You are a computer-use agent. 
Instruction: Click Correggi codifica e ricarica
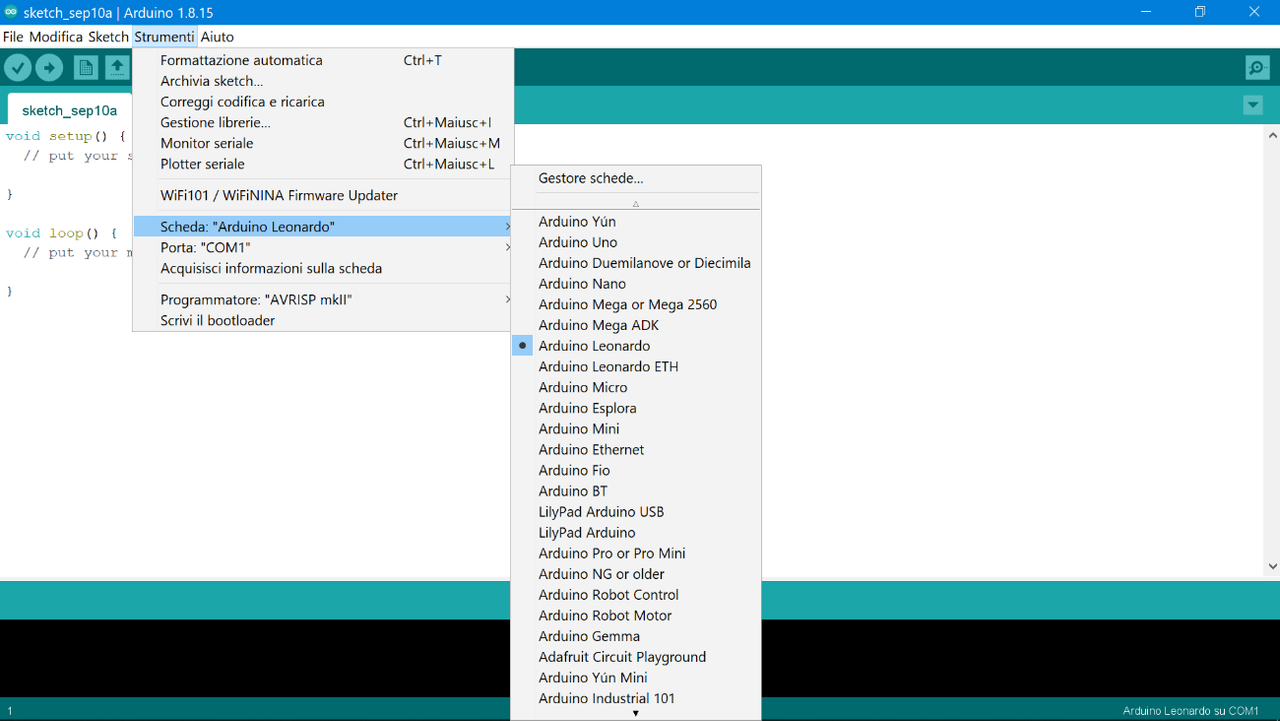[x=323, y=102]
